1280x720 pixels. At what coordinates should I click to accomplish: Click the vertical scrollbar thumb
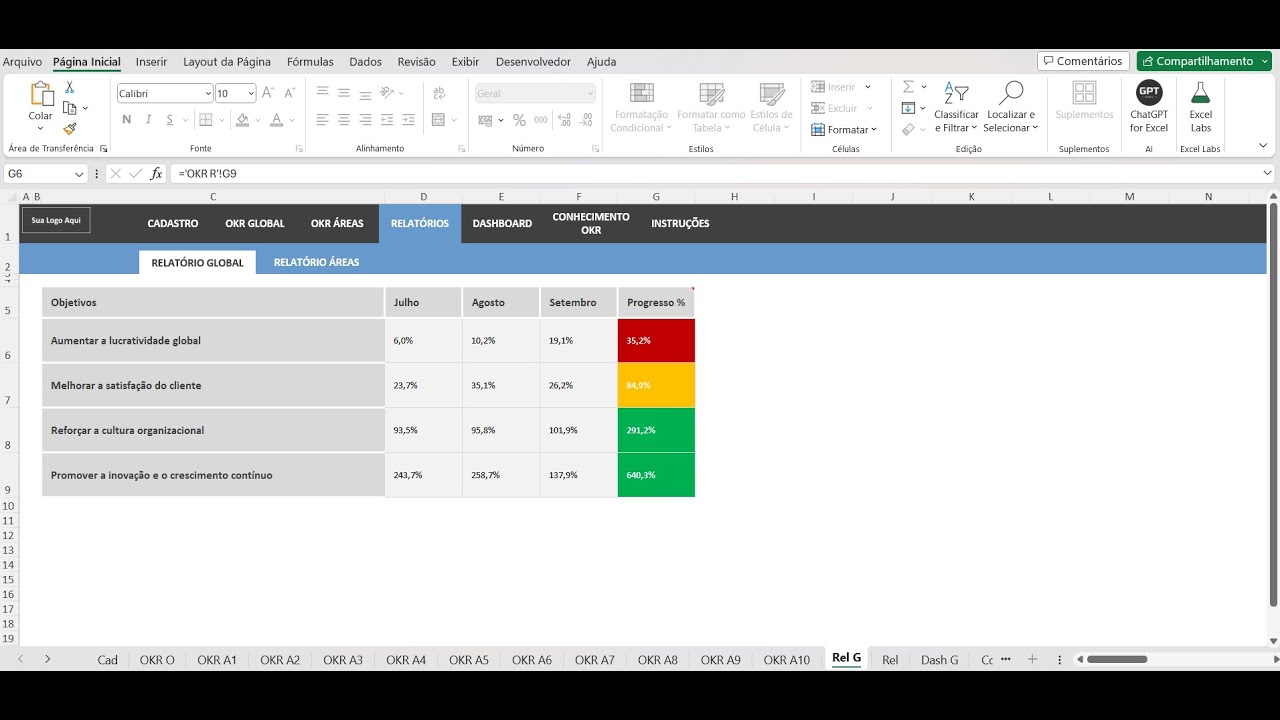(1273, 406)
